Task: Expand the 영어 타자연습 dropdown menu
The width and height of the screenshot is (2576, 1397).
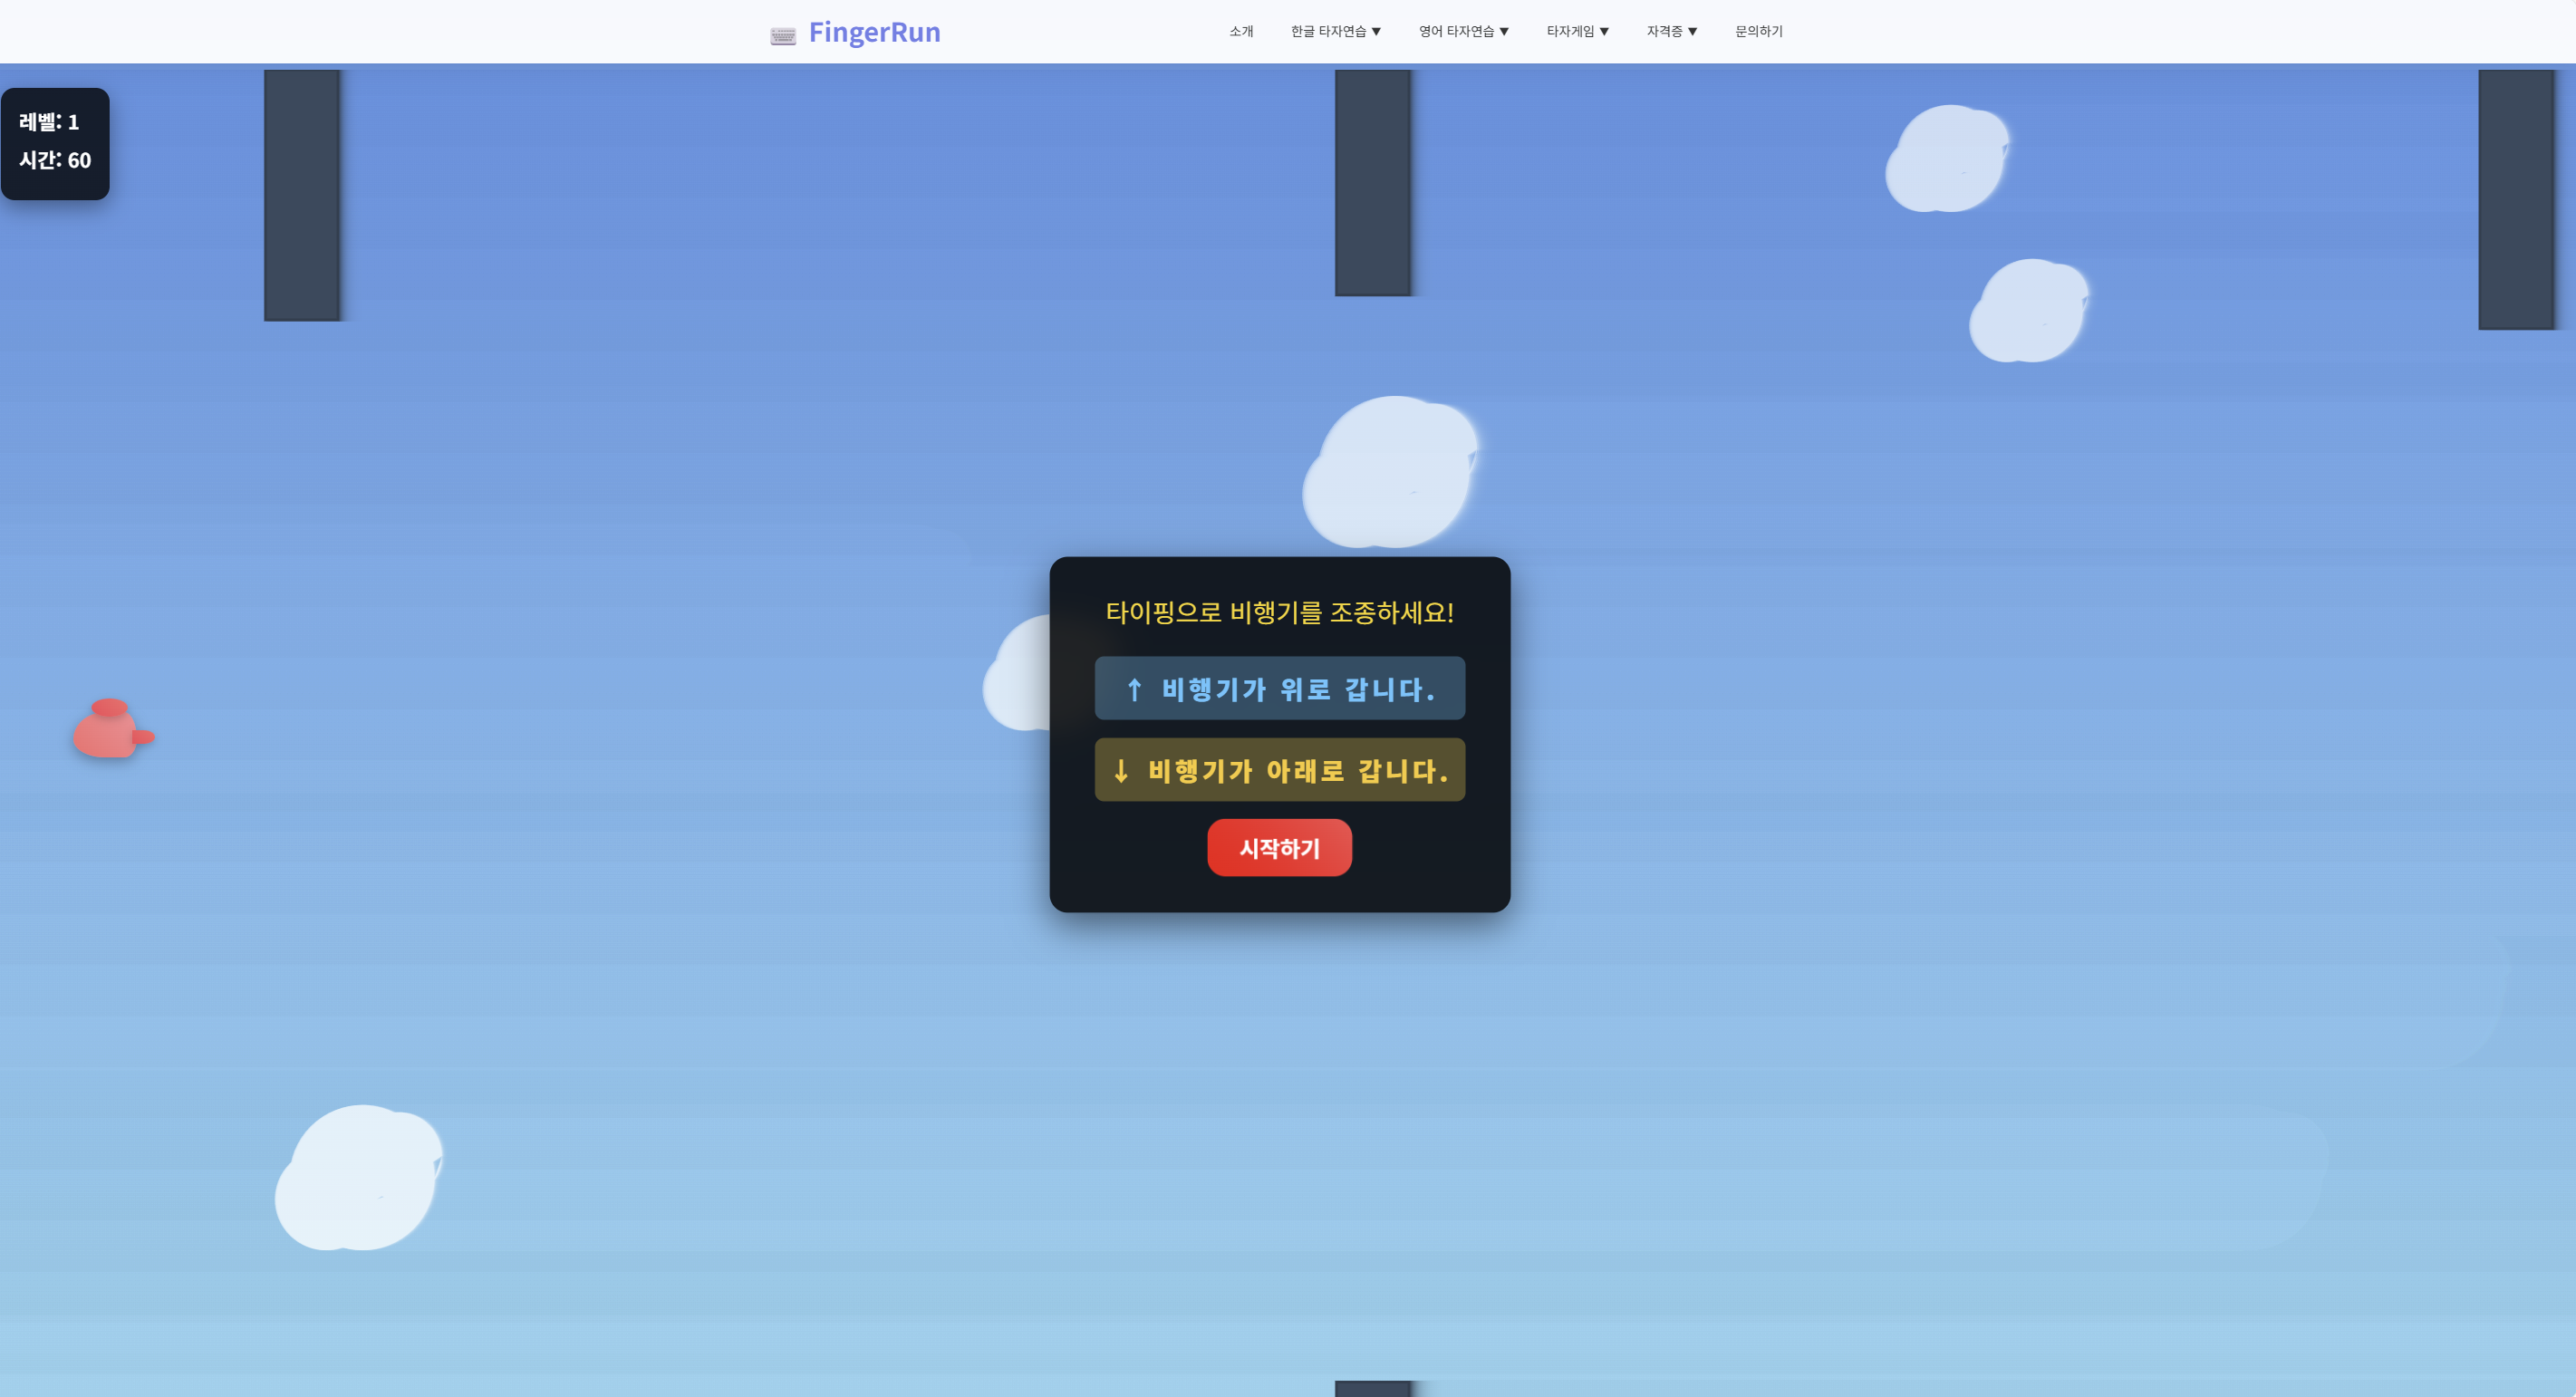Action: 1463,32
